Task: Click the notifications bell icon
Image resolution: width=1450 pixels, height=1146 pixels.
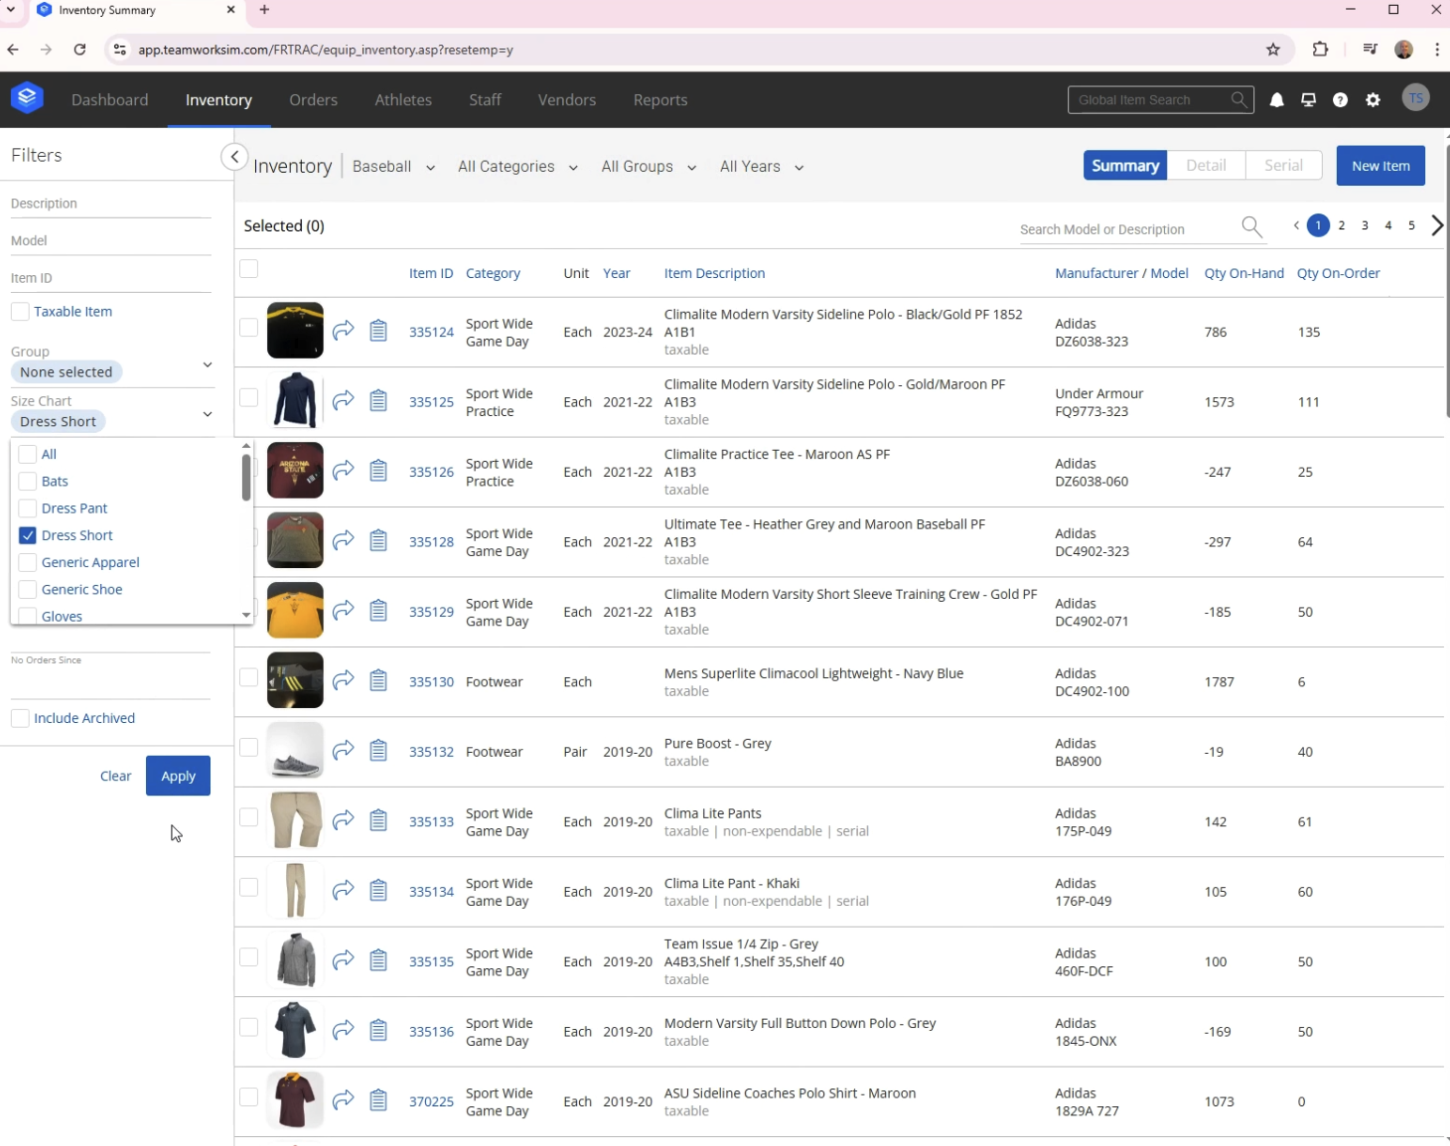Action: (1277, 100)
